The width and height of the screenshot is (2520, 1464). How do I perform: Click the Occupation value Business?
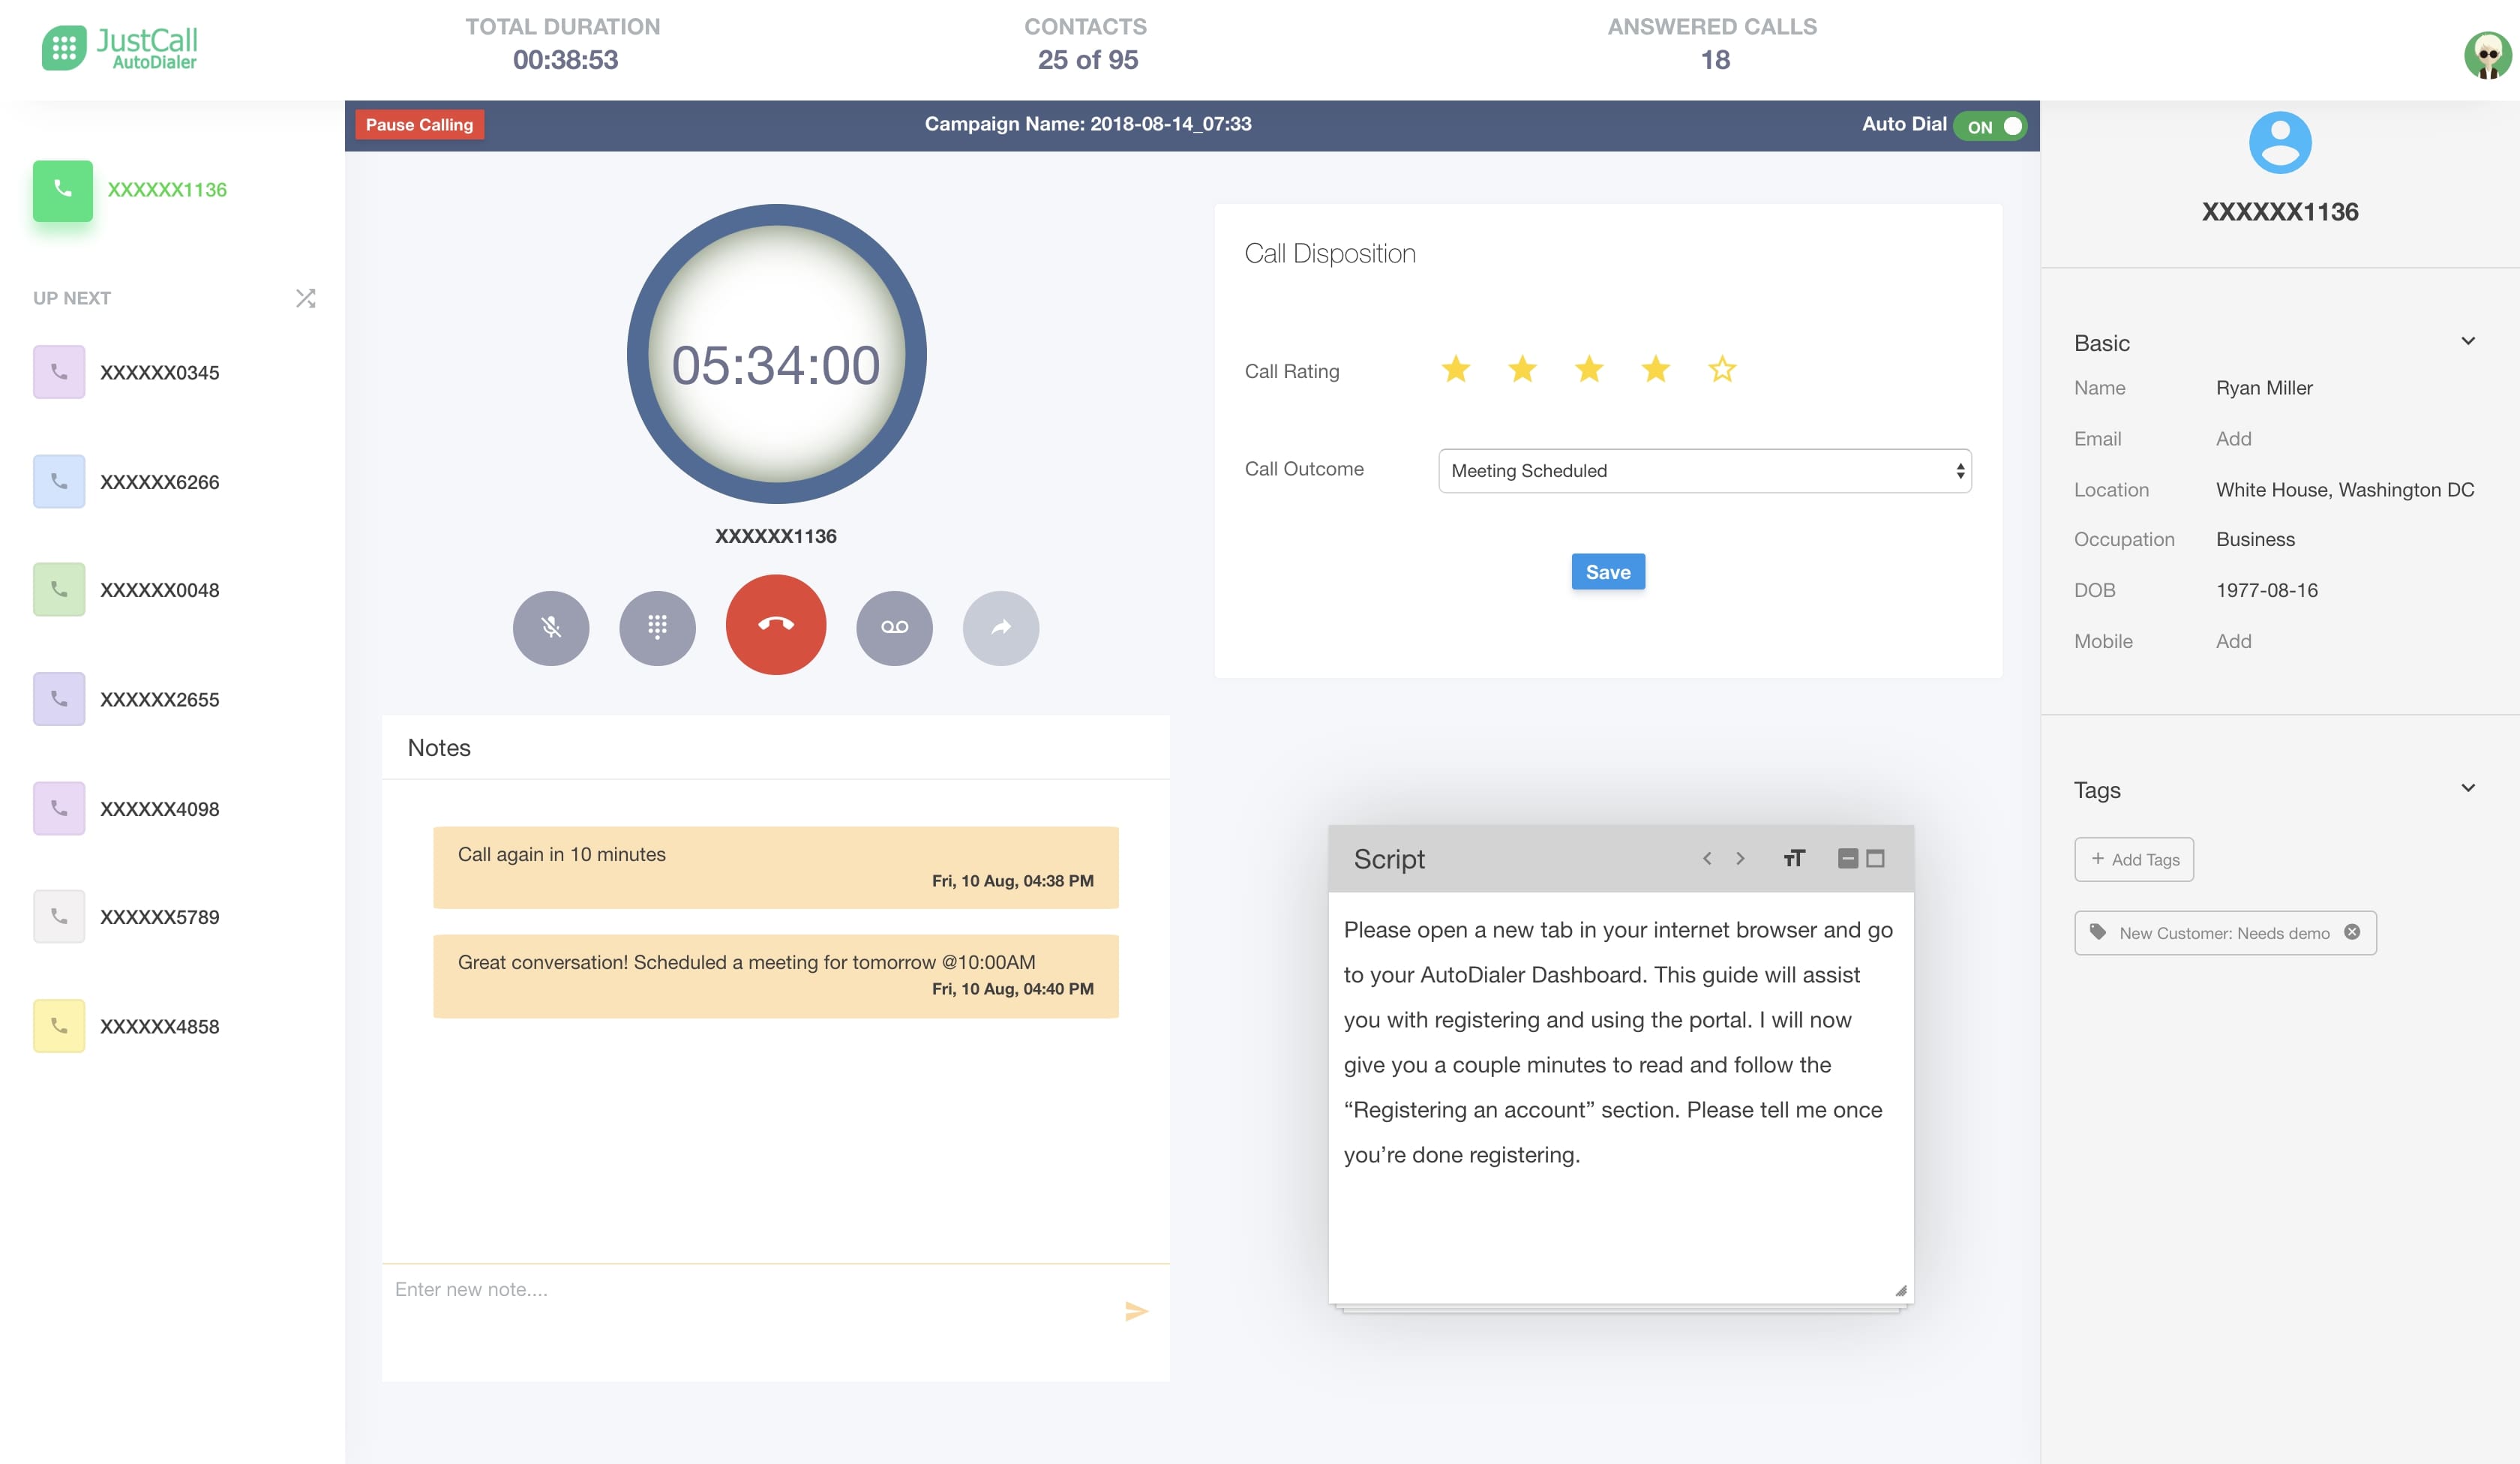point(2255,539)
